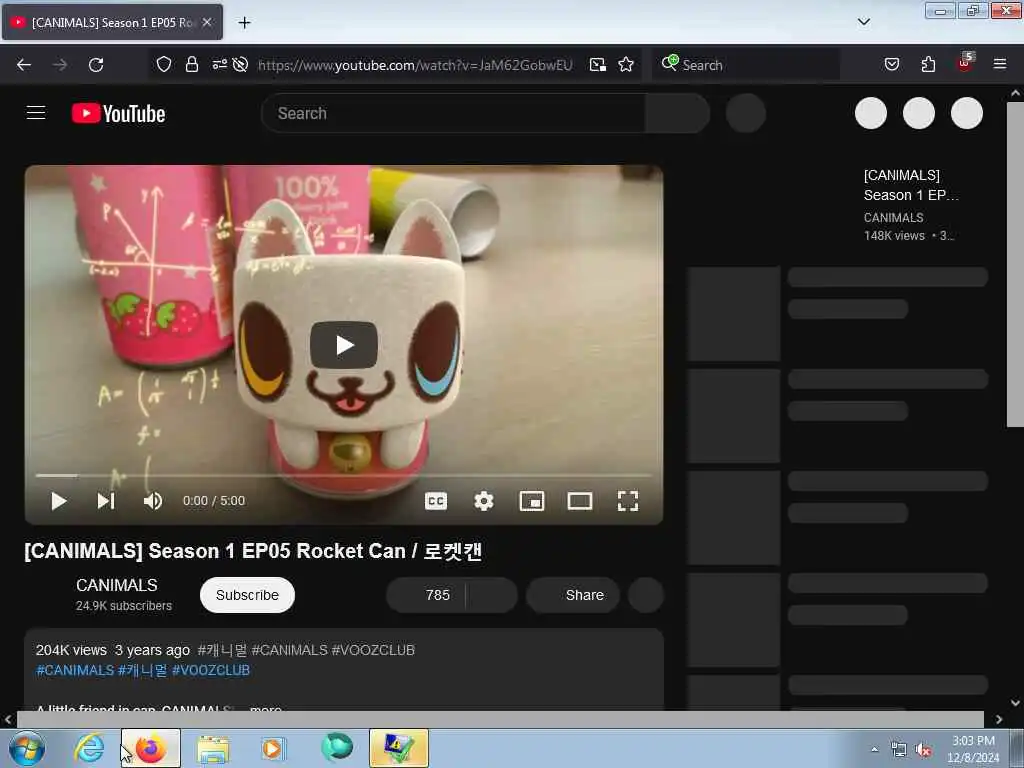Launch Internet Explorer from the taskbar
The width and height of the screenshot is (1024, 768).
89,748
